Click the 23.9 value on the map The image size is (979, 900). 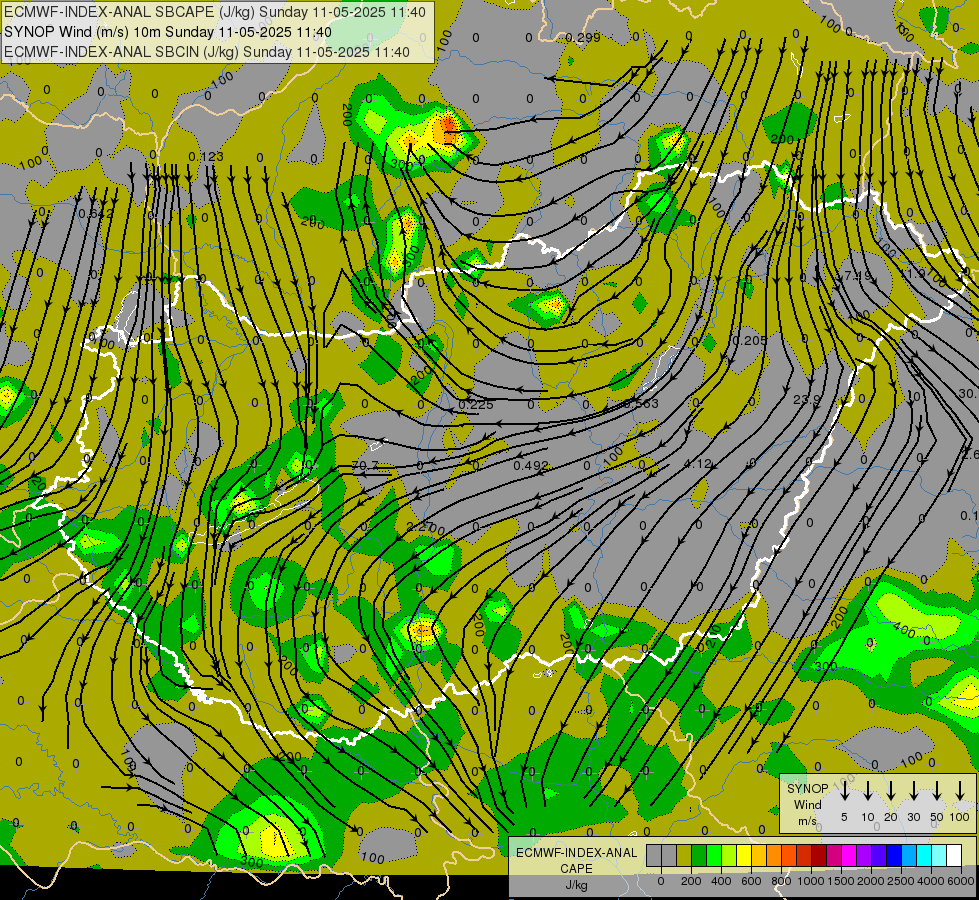806,399
